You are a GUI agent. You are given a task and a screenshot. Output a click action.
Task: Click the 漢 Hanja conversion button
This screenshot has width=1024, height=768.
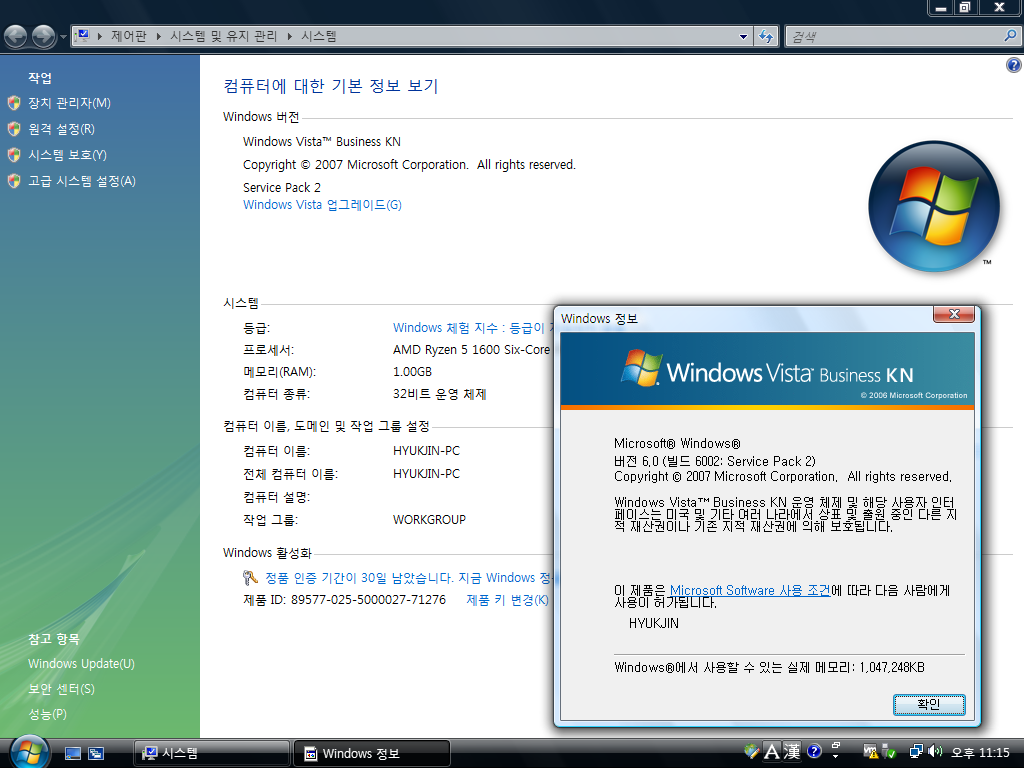click(792, 752)
